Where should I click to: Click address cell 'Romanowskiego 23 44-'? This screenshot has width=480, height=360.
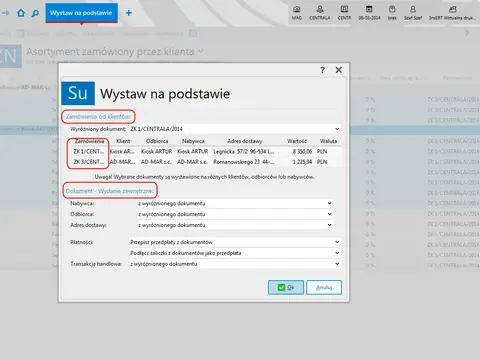click(244, 162)
